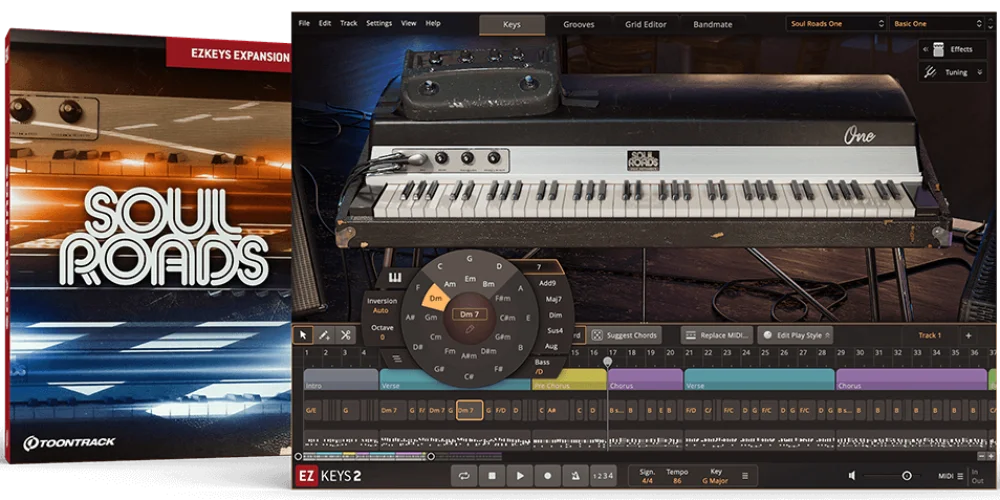1000x500 pixels.
Task: Click the Suggest Chords button
Action: (625, 335)
